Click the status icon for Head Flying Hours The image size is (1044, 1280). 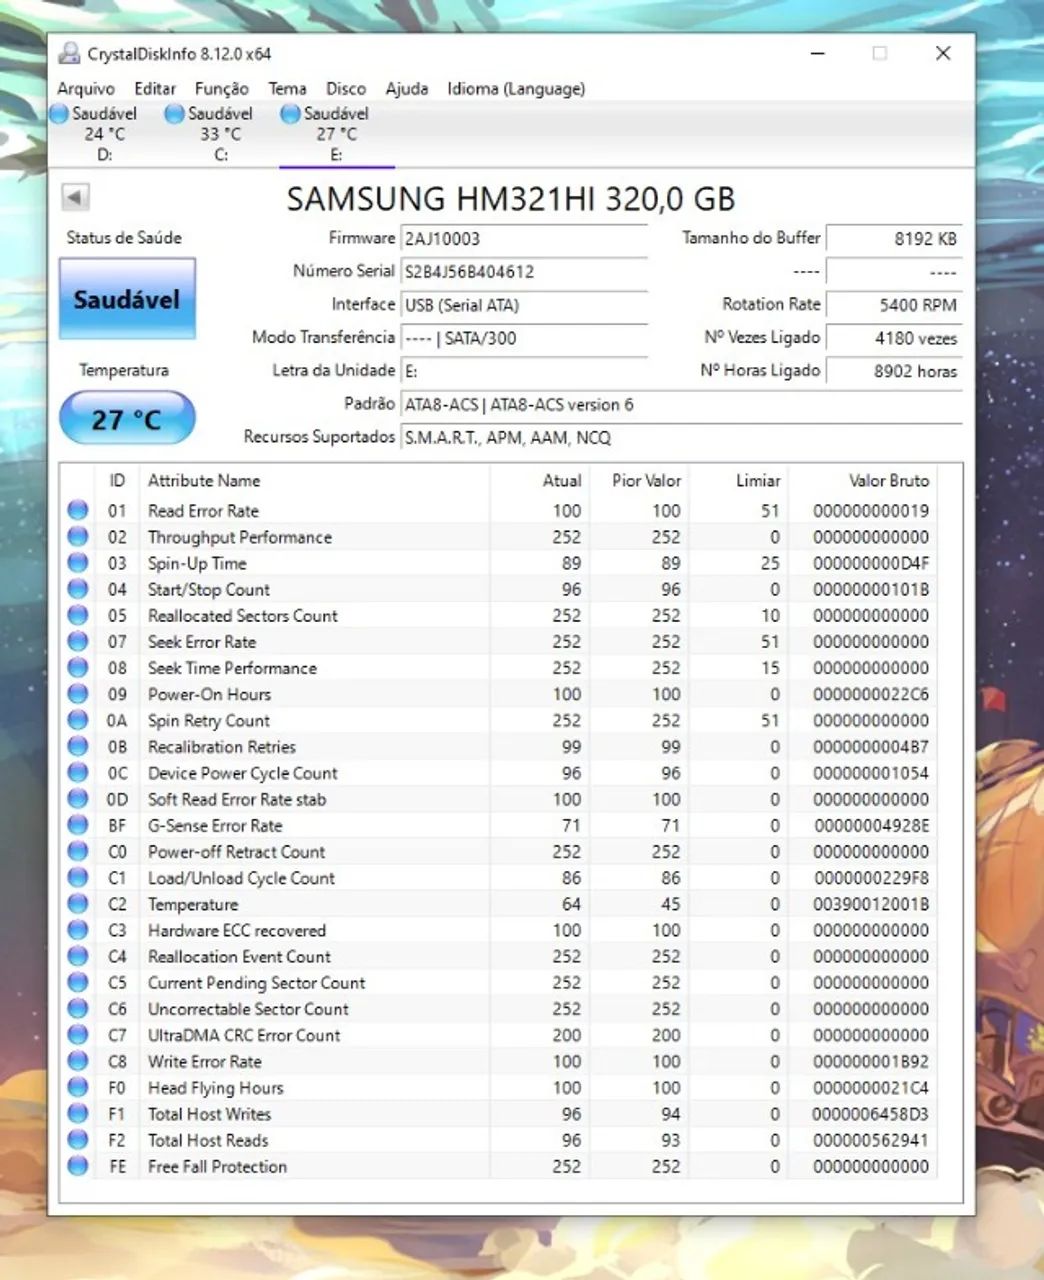point(77,1088)
